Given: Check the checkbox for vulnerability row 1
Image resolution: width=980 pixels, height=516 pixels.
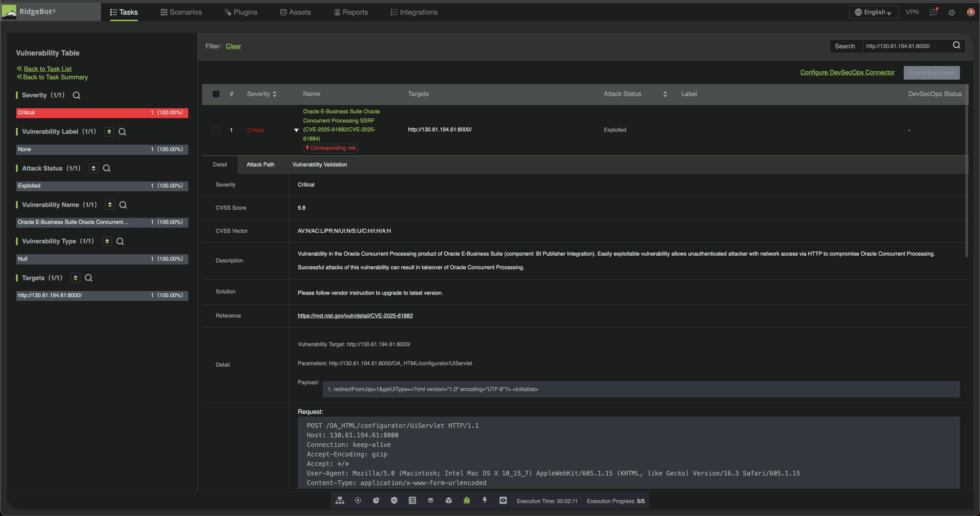Looking at the screenshot, I should pyautogui.click(x=216, y=130).
